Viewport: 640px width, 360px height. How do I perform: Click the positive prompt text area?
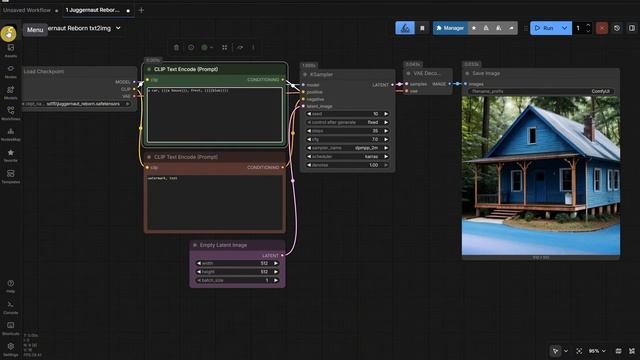pyautogui.click(x=215, y=115)
